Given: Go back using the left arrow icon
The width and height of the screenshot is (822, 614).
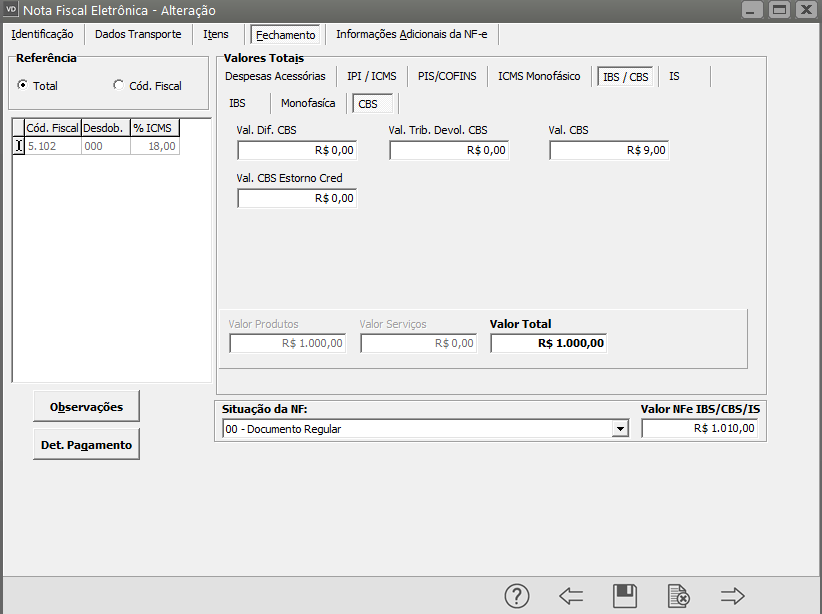Looking at the screenshot, I should click(571, 596).
